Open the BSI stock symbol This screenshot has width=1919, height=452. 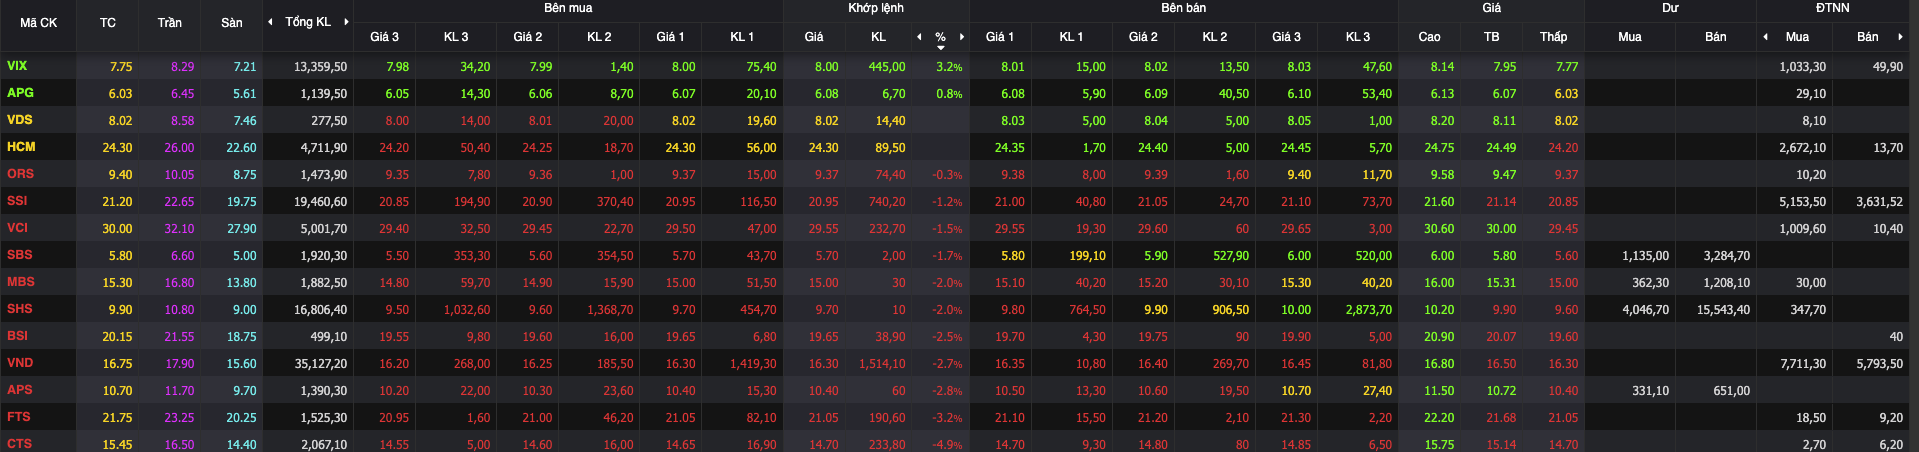[x=17, y=336]
